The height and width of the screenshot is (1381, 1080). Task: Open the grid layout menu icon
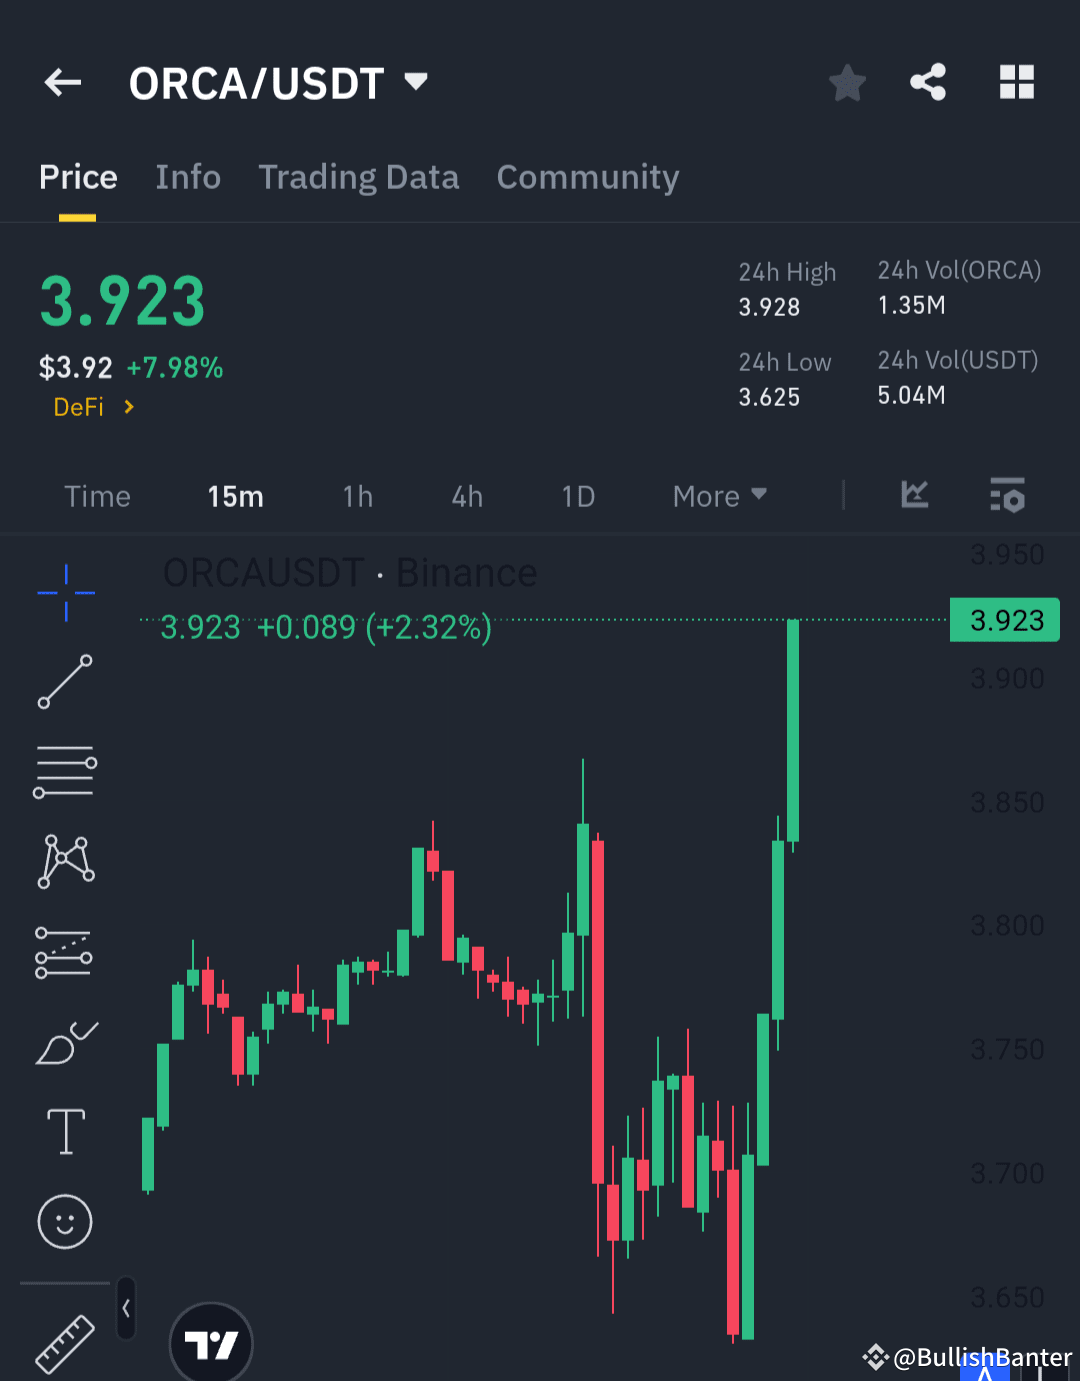point(1017,82)
